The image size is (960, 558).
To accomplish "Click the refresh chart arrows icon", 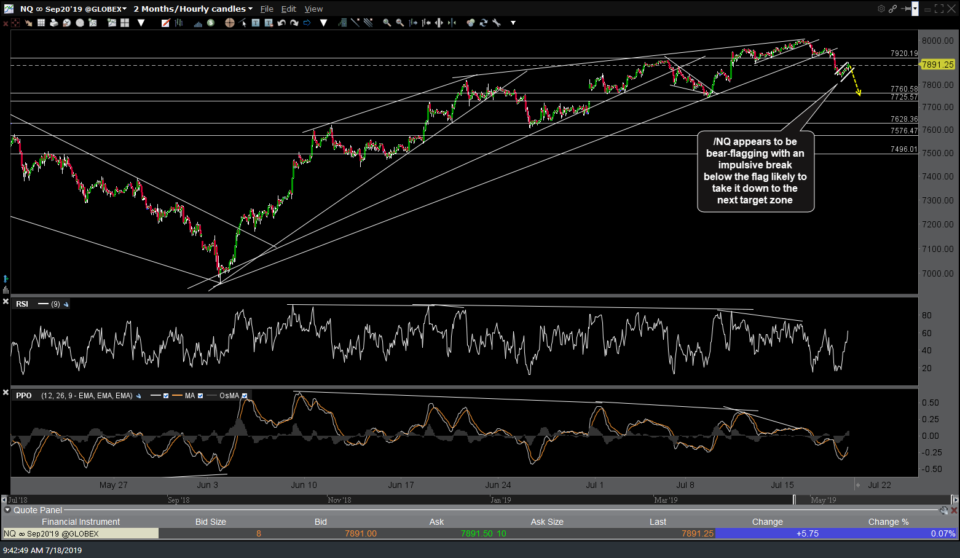I will 484,23.
